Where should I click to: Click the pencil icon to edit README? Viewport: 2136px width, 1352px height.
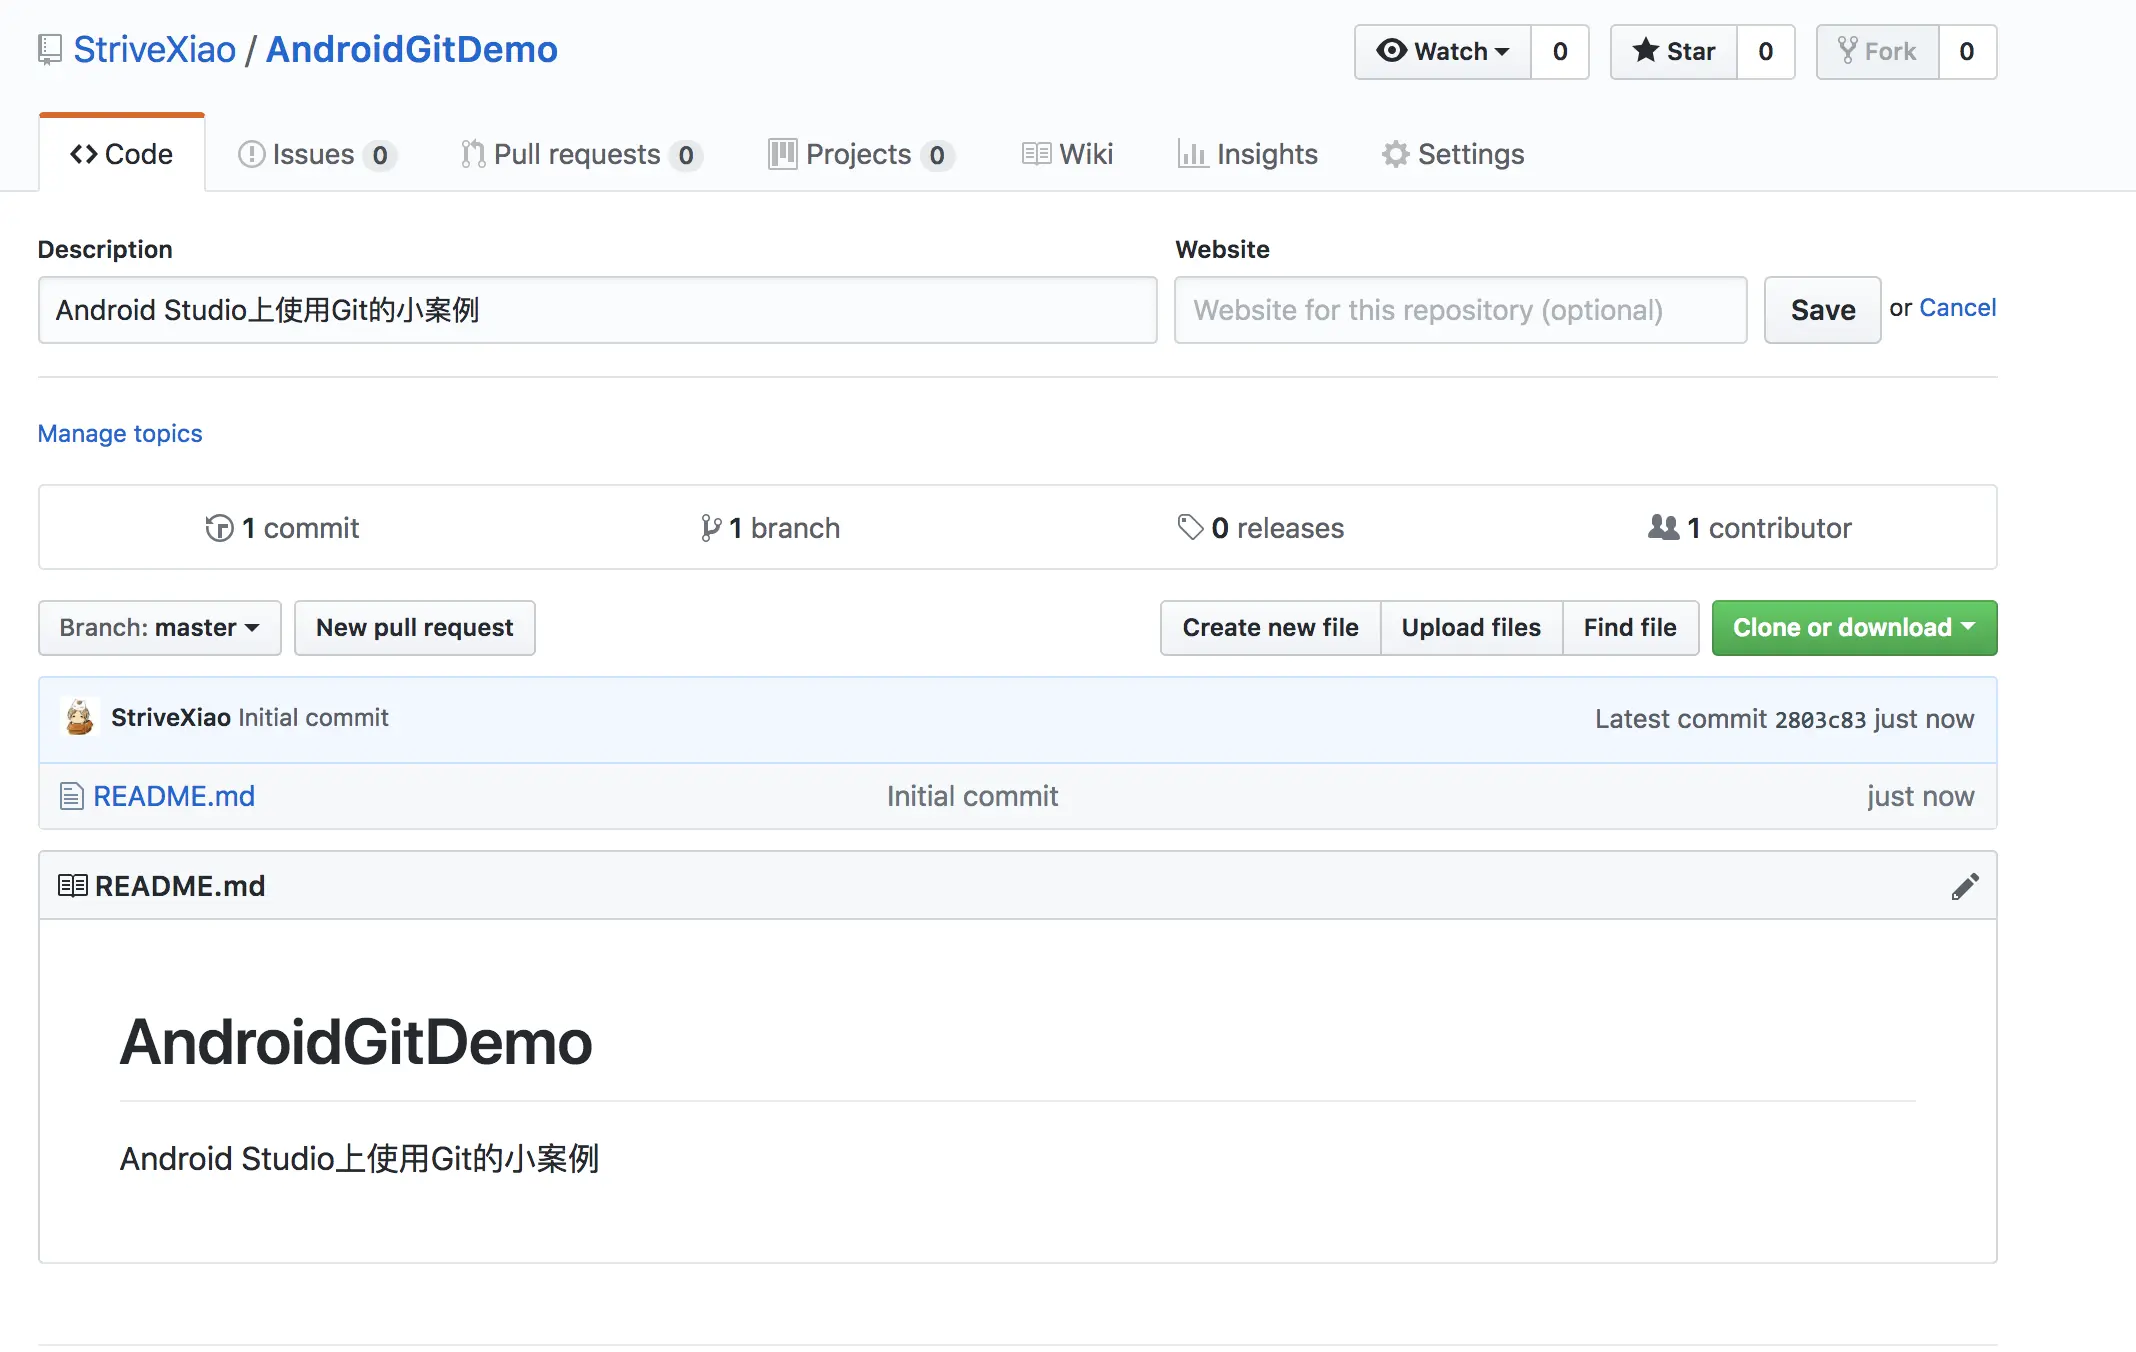(x=1964, y=887)
